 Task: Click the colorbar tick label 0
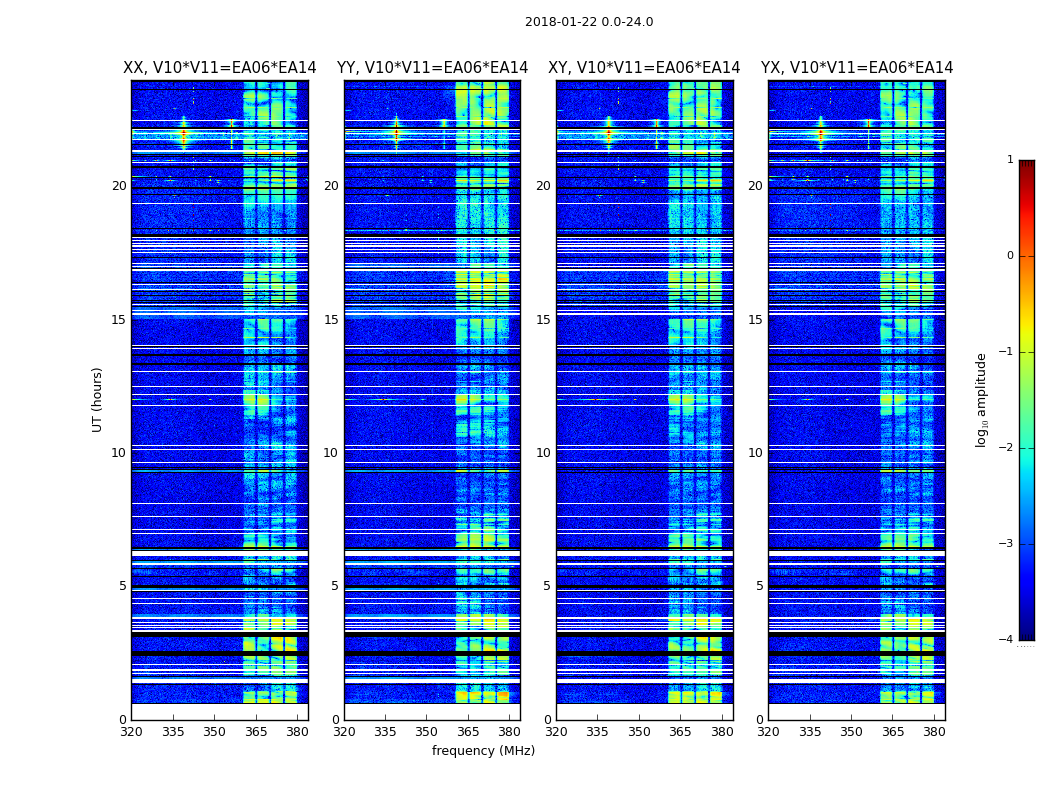pos(1010,256)
